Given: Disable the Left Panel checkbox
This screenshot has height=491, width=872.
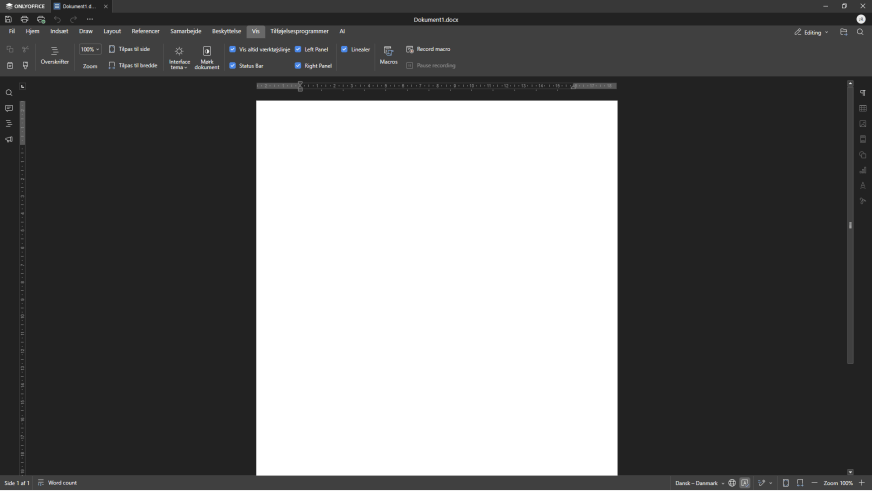Looking at the screenshot, I should [x=298, y=49].
